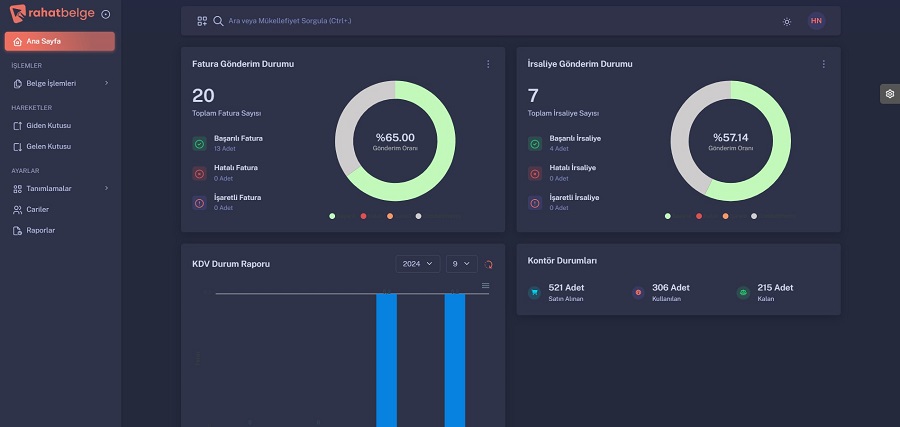900x427 pixels.
Task: Click the settings gear on right edge
Action: [889, 93]
